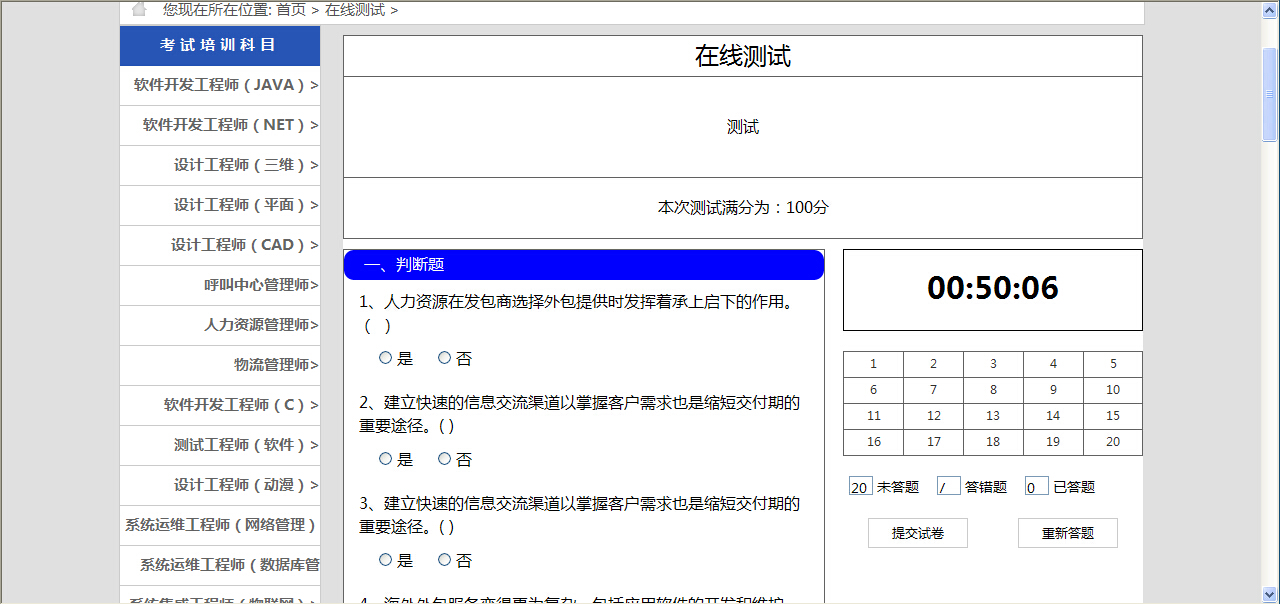This screenshot has height=604, width=1280.
Task: Select 是 for question 1
Action: click(385, 358)
